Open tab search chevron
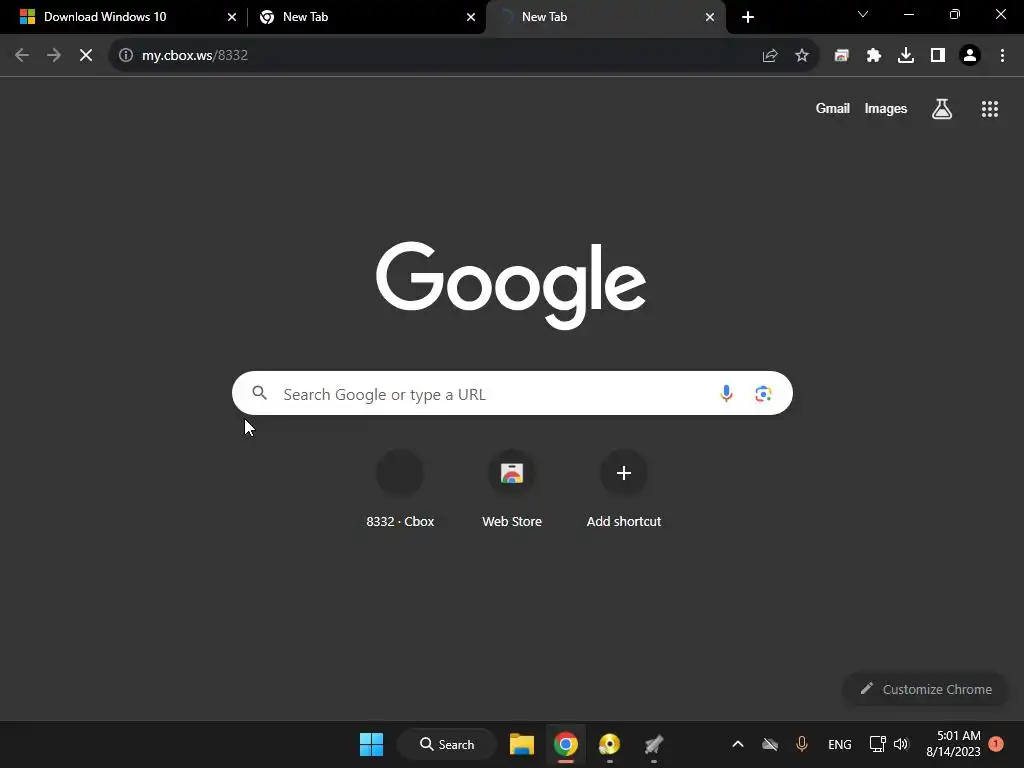1024x768 pixels. point(863,14)
